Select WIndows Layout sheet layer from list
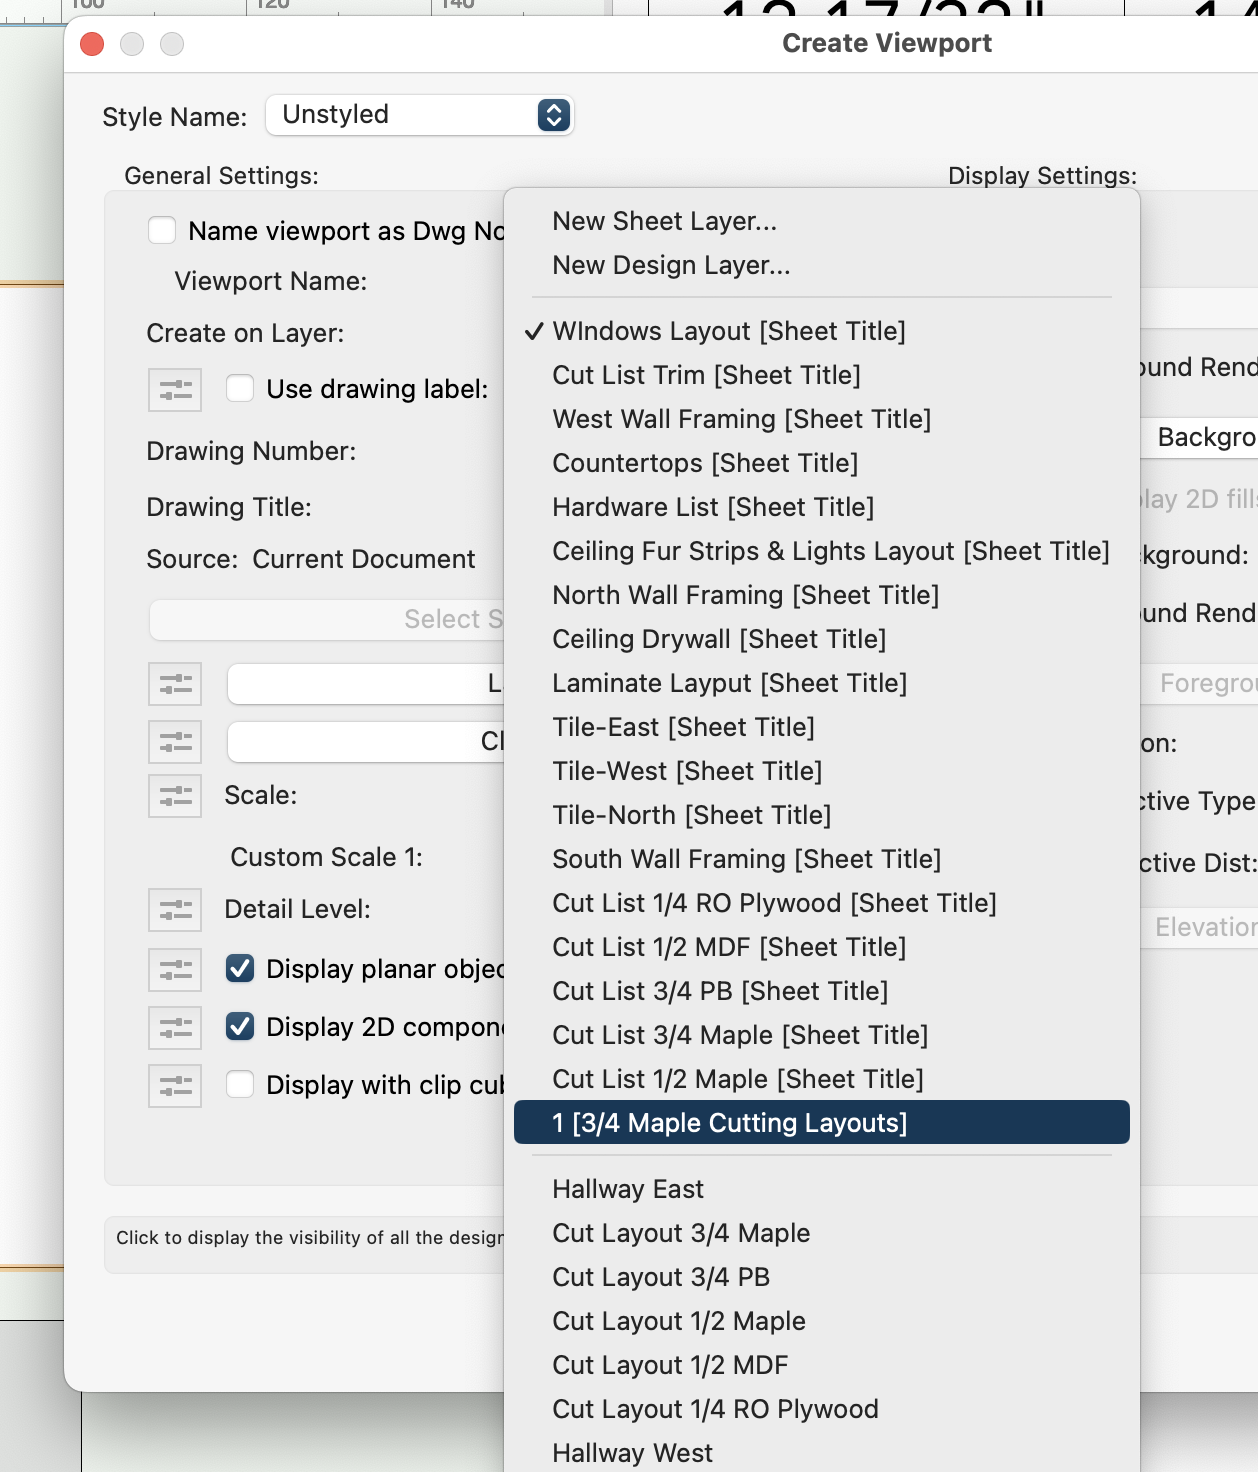Viewport: 1258px width, 1472px height. [729, 331]
